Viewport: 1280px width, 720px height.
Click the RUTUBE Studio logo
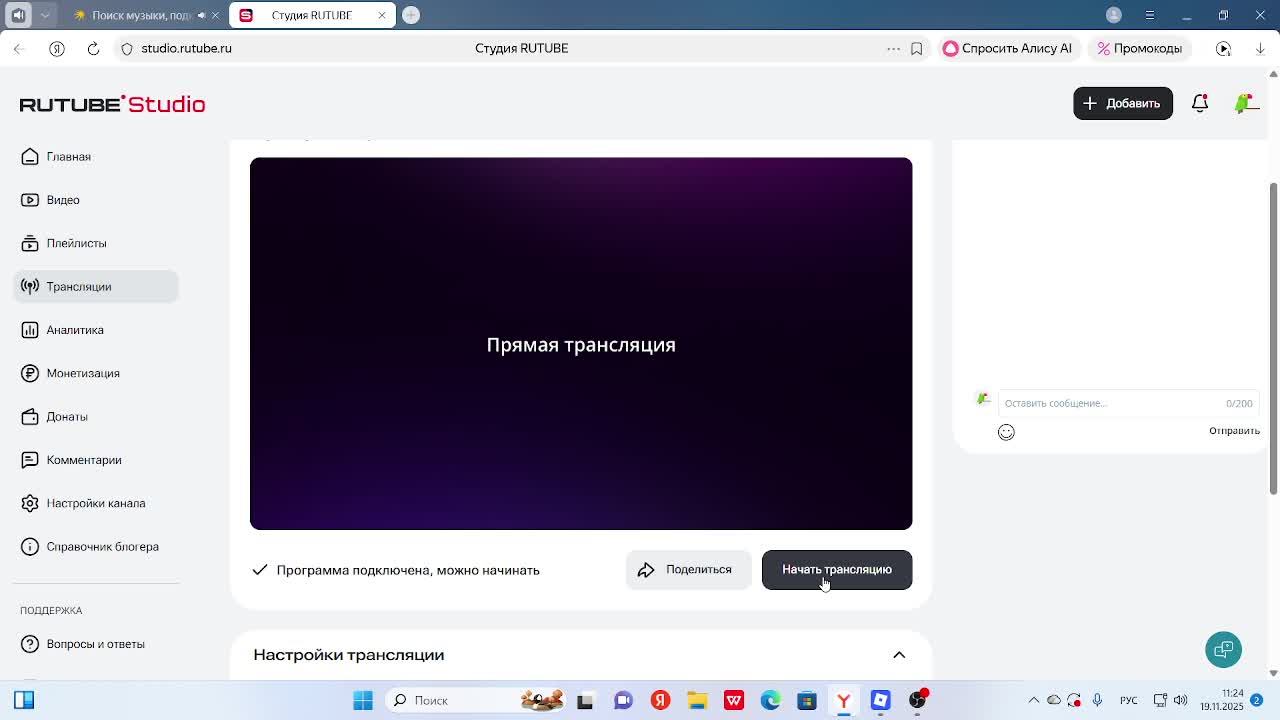tap(112, 104)
